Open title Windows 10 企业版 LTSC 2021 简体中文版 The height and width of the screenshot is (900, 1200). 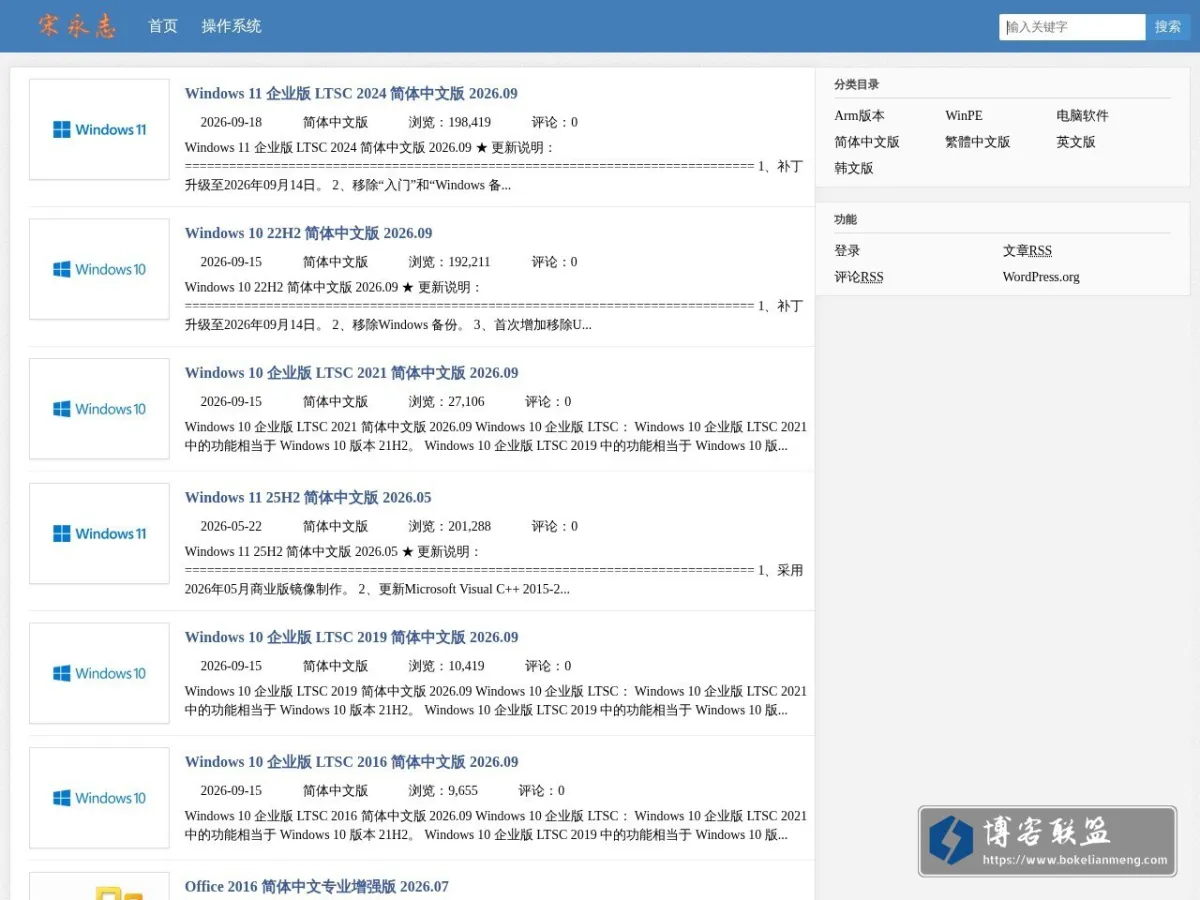[x=352, y=373]
